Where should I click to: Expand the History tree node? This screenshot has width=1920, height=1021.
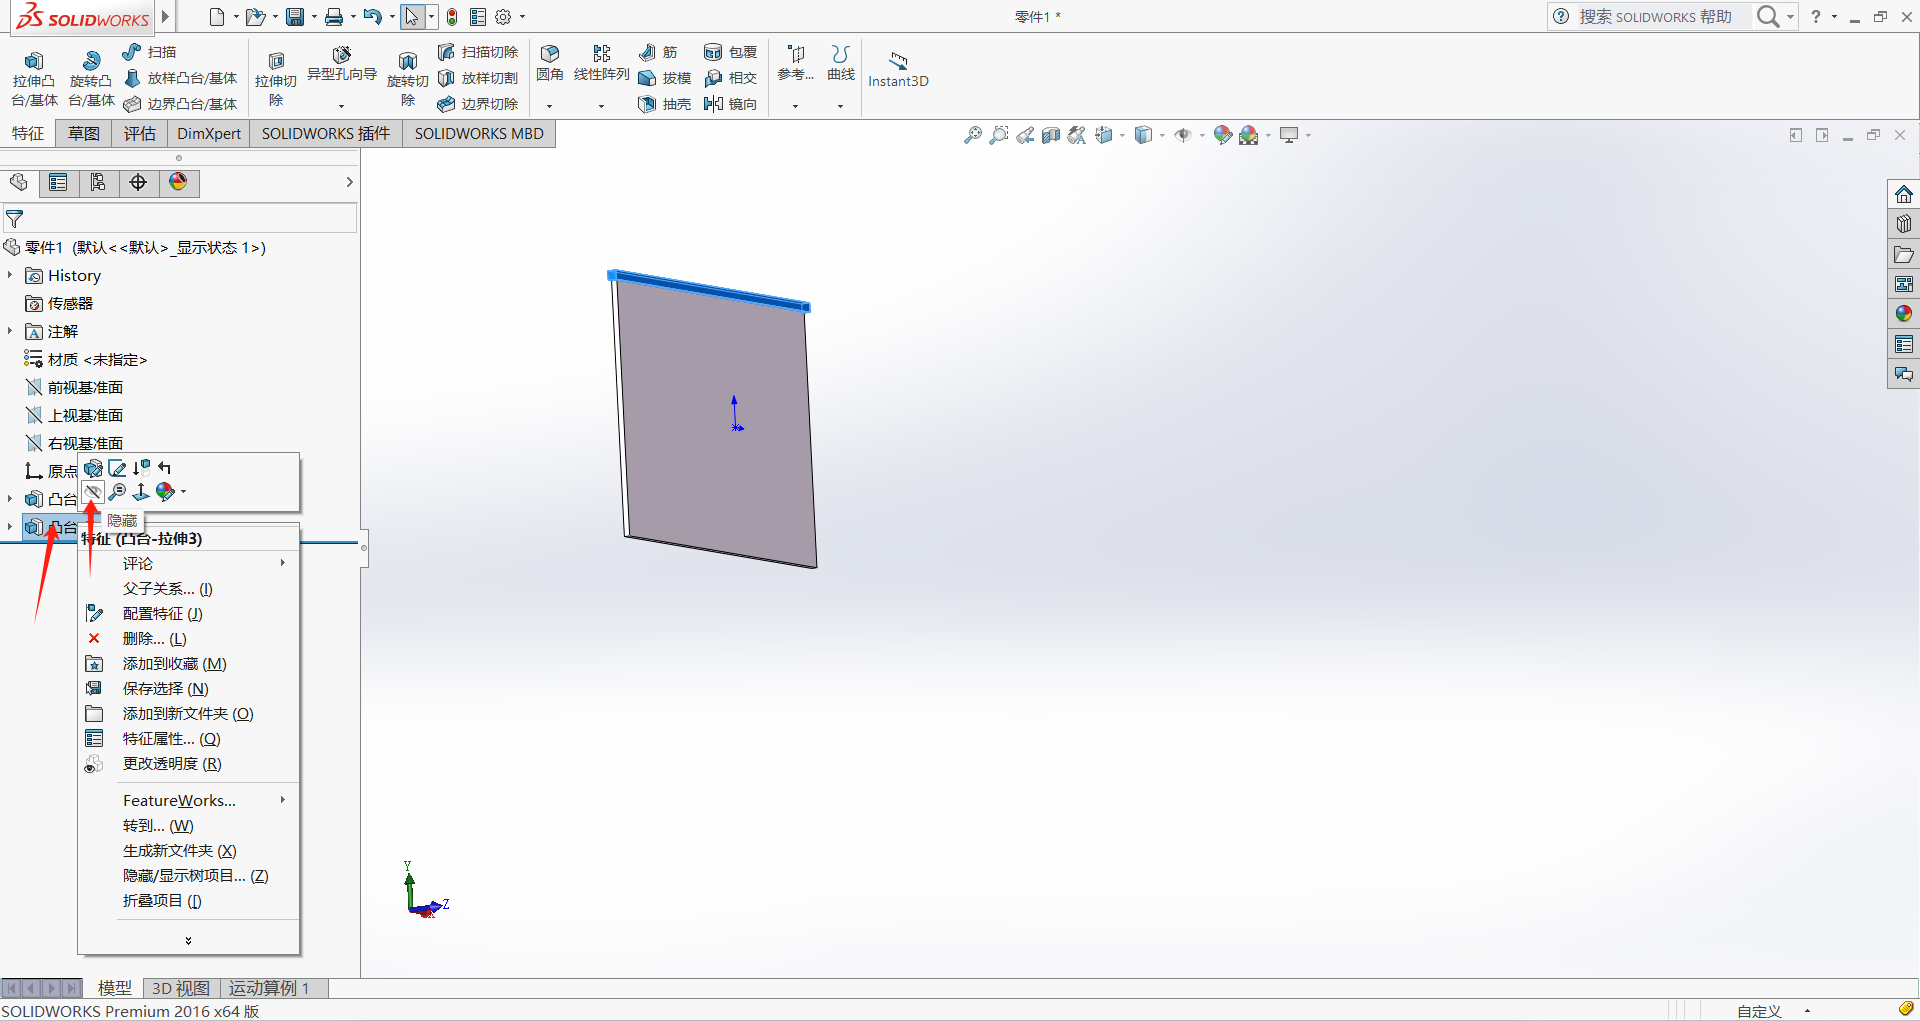click(10, 275)
